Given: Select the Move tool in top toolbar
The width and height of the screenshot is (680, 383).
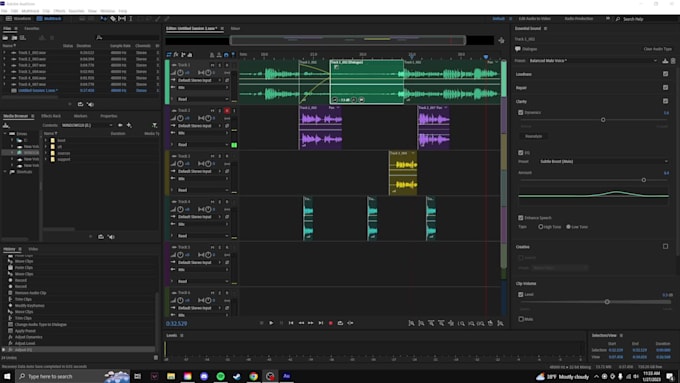Looking at the screenshot, I should [104, 19].
